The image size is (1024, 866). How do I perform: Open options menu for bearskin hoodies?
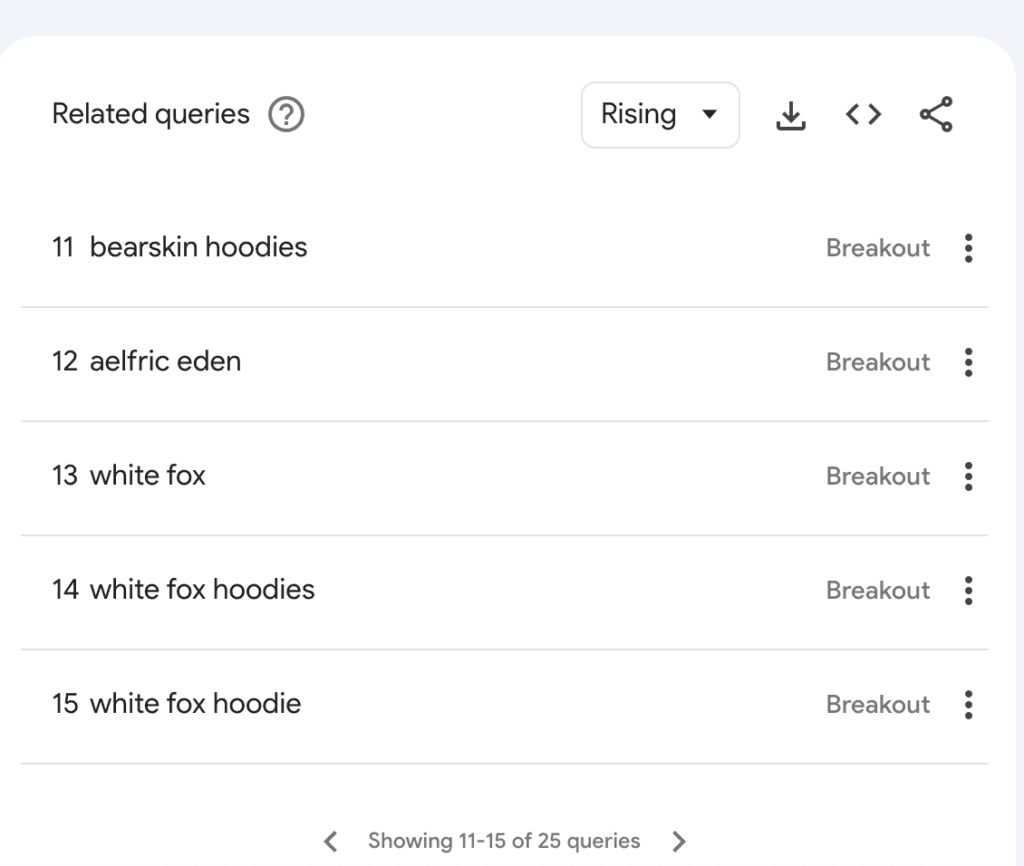pyautogui.click(x=968, y=248)
